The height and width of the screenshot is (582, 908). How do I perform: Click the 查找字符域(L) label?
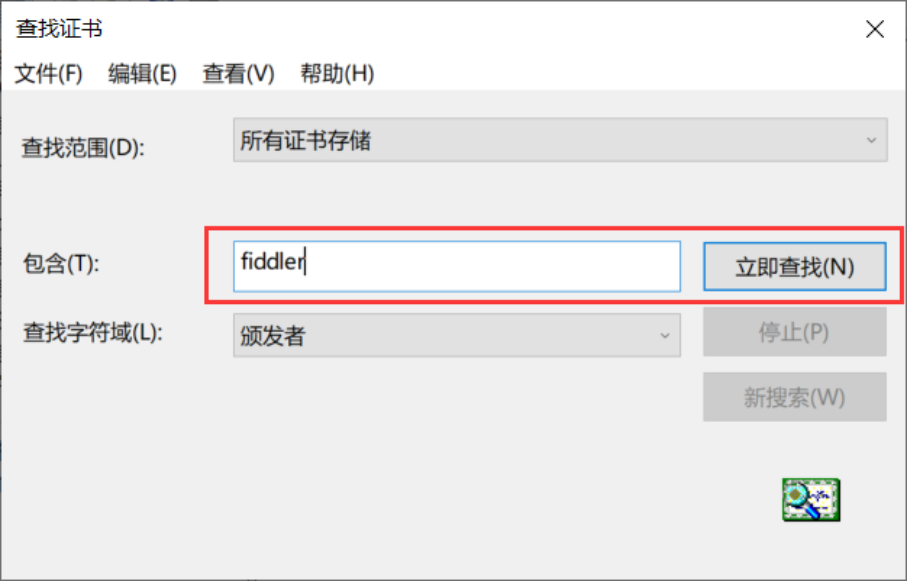(x=93, y=333)
